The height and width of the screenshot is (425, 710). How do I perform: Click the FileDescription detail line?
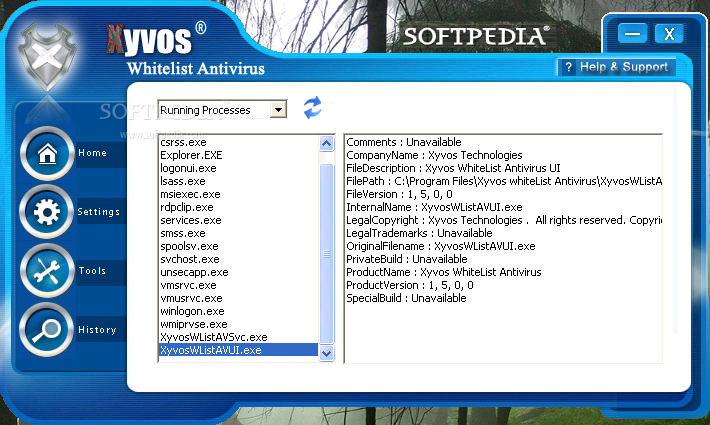(453, 168)
